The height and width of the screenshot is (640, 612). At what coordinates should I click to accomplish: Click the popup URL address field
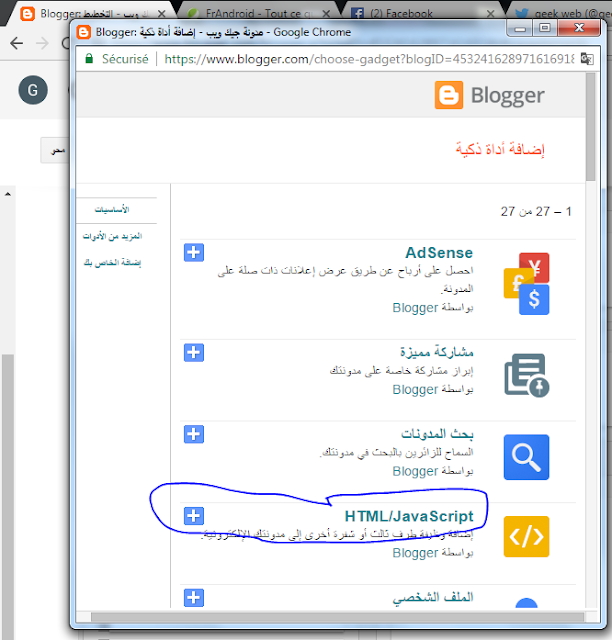369,59
